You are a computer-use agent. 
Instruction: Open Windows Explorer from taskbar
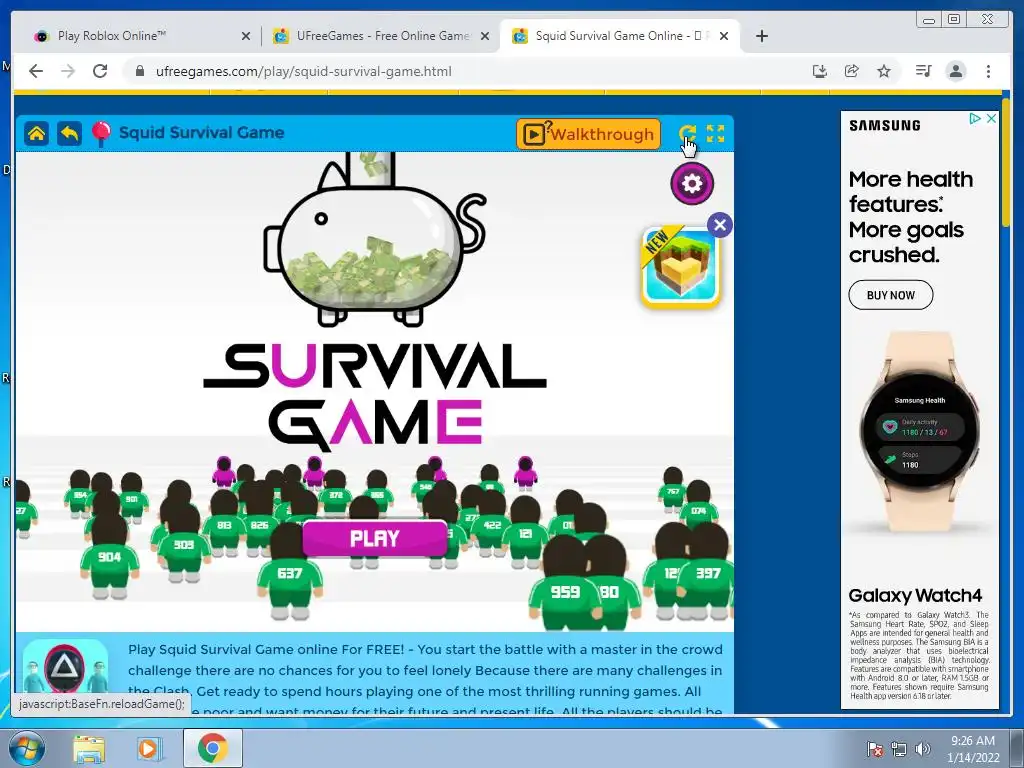click(x=89, y=748)
